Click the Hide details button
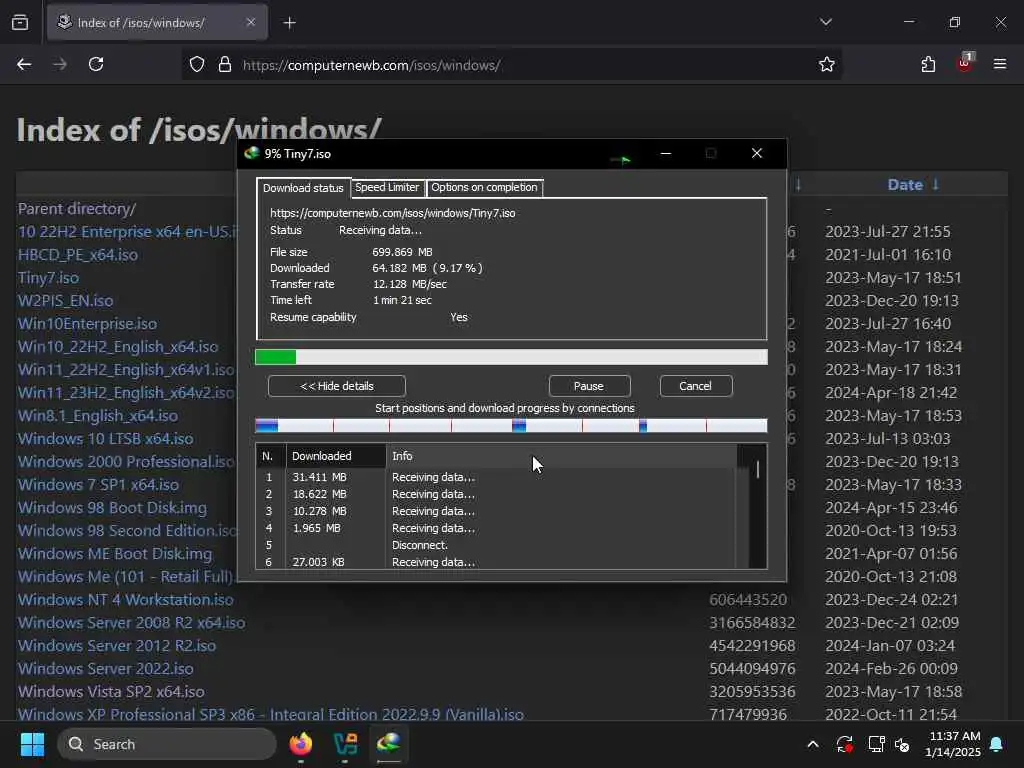The image size is (1024, 768). (x=336, y=386)
